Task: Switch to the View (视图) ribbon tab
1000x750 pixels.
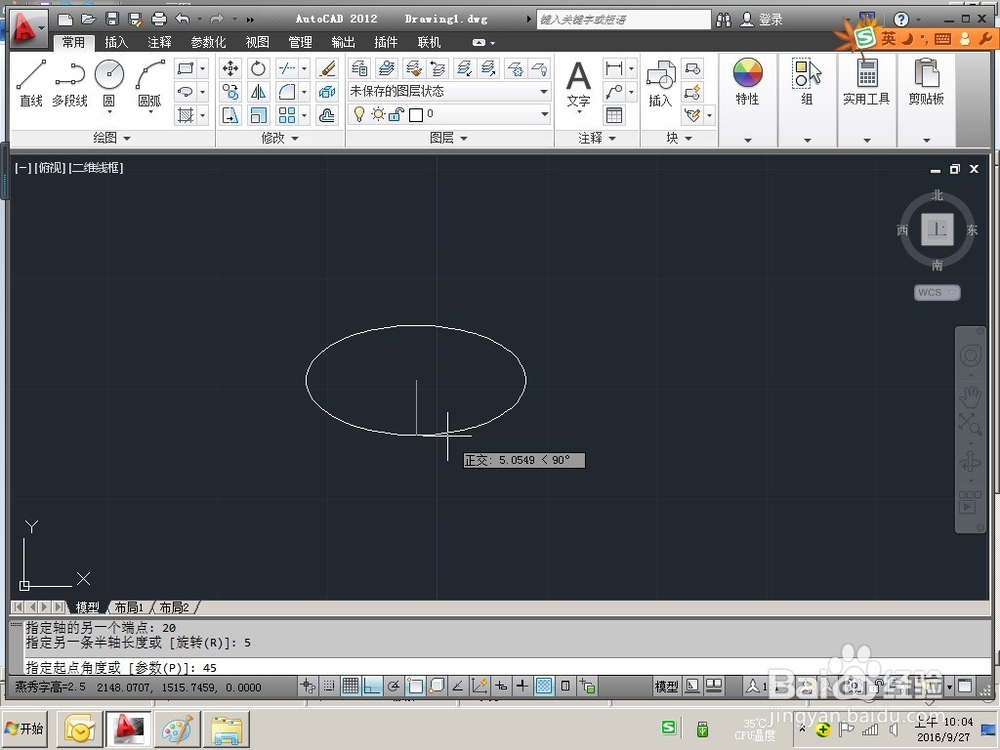Action: [257, 42]
